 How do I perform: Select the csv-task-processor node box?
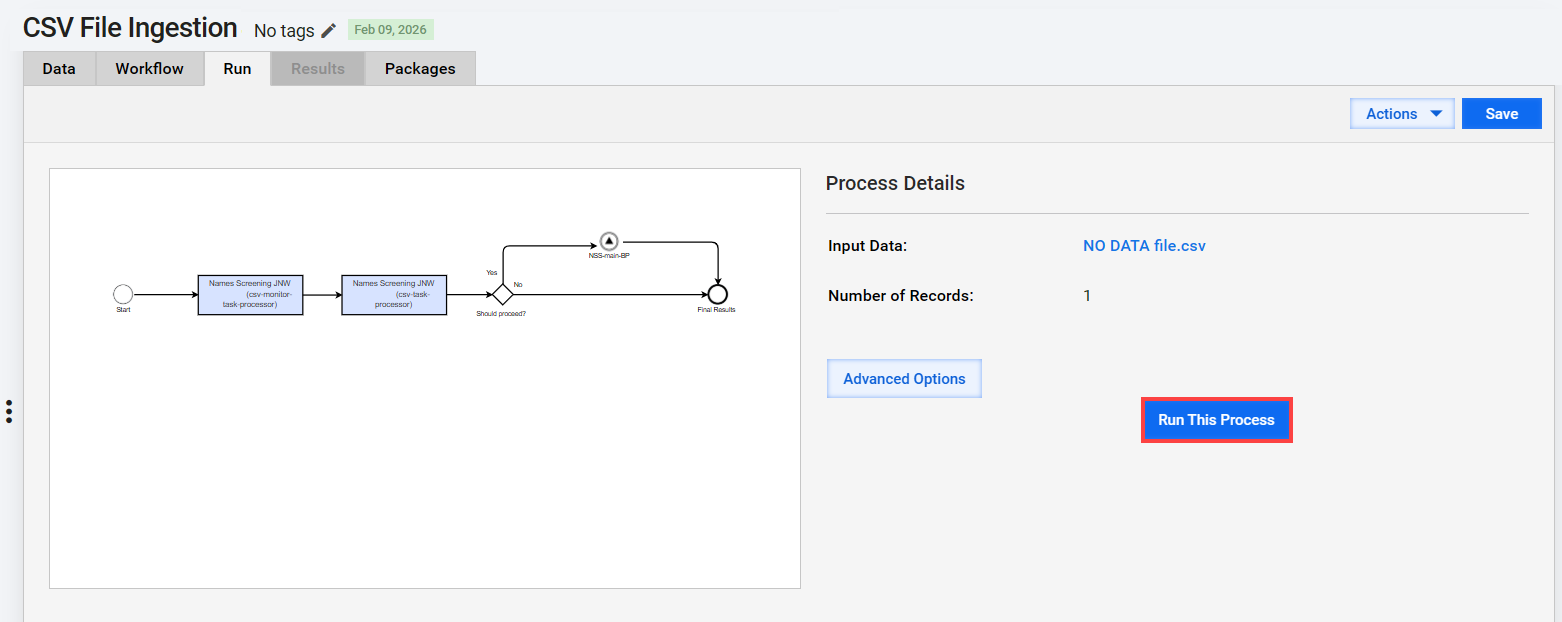click(x=394, y=294)
